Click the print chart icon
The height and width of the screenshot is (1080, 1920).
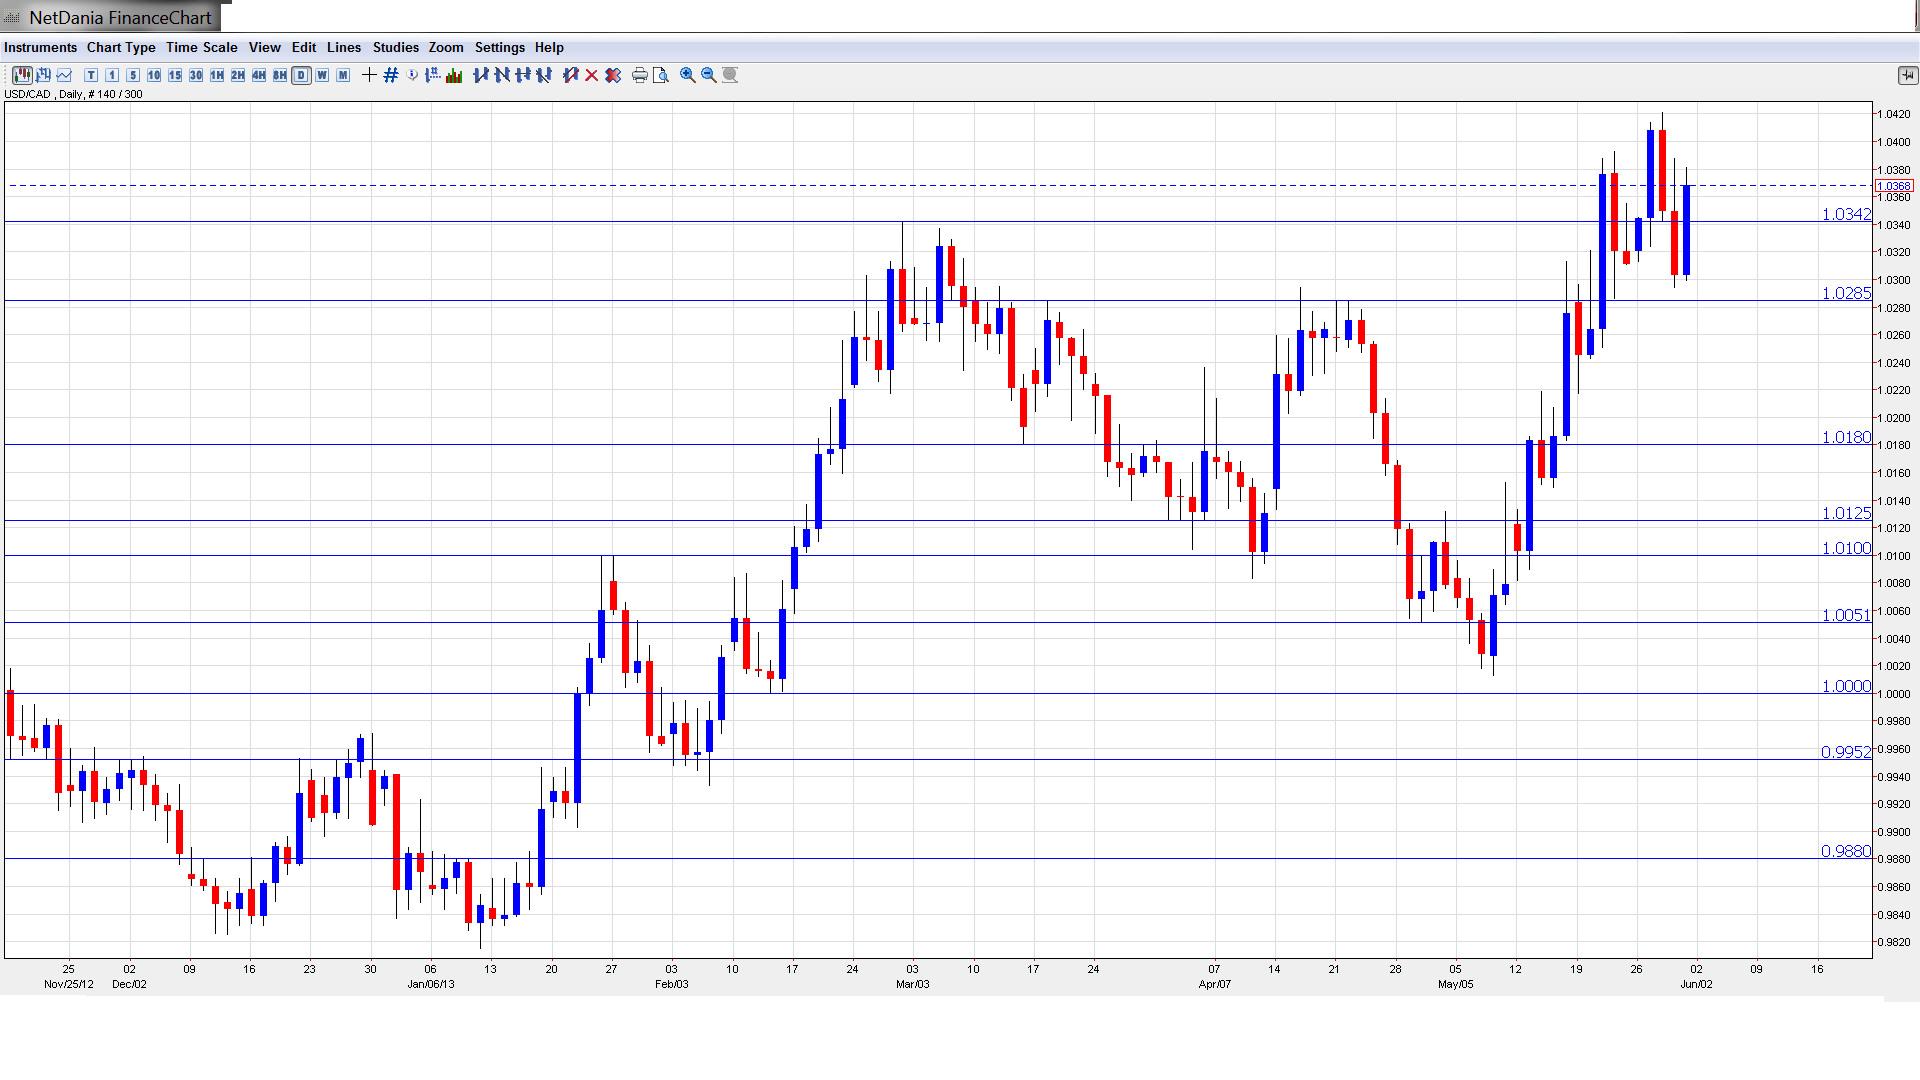pos(640,75)
